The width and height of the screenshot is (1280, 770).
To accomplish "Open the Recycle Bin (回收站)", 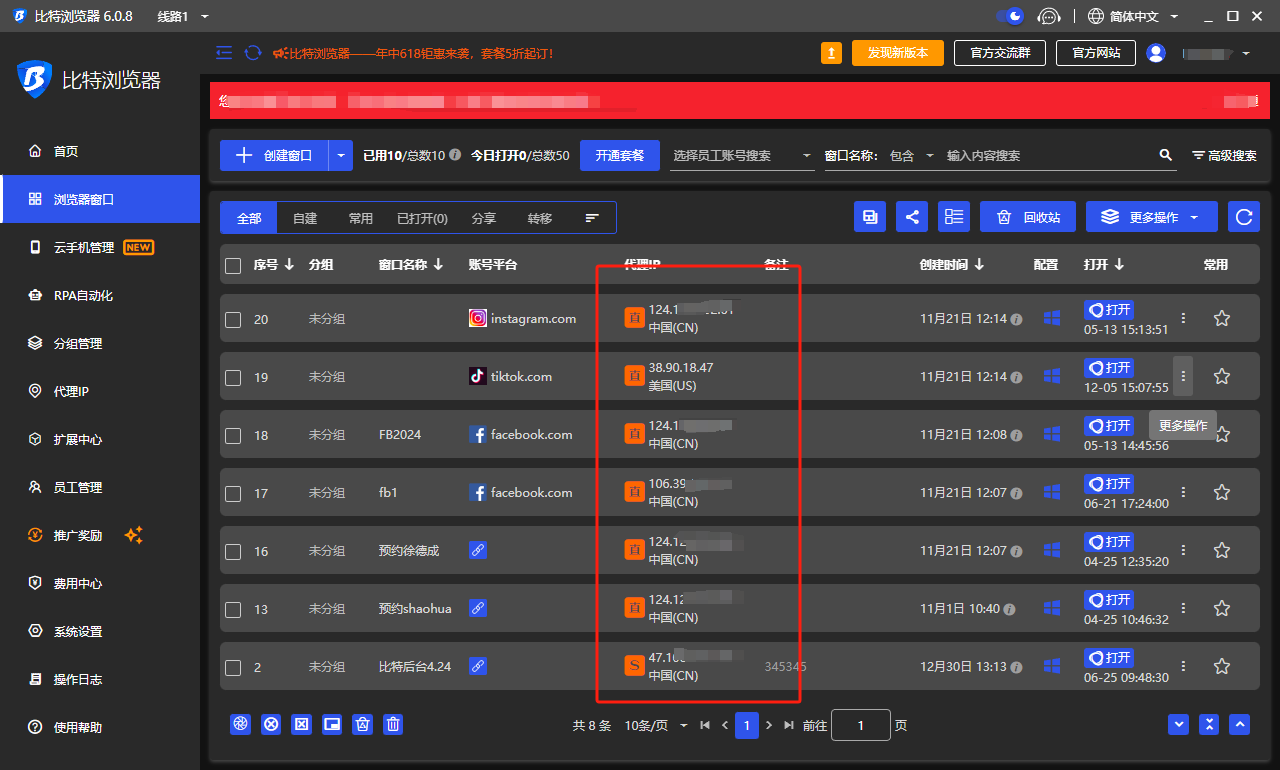I will point(1027,216).
